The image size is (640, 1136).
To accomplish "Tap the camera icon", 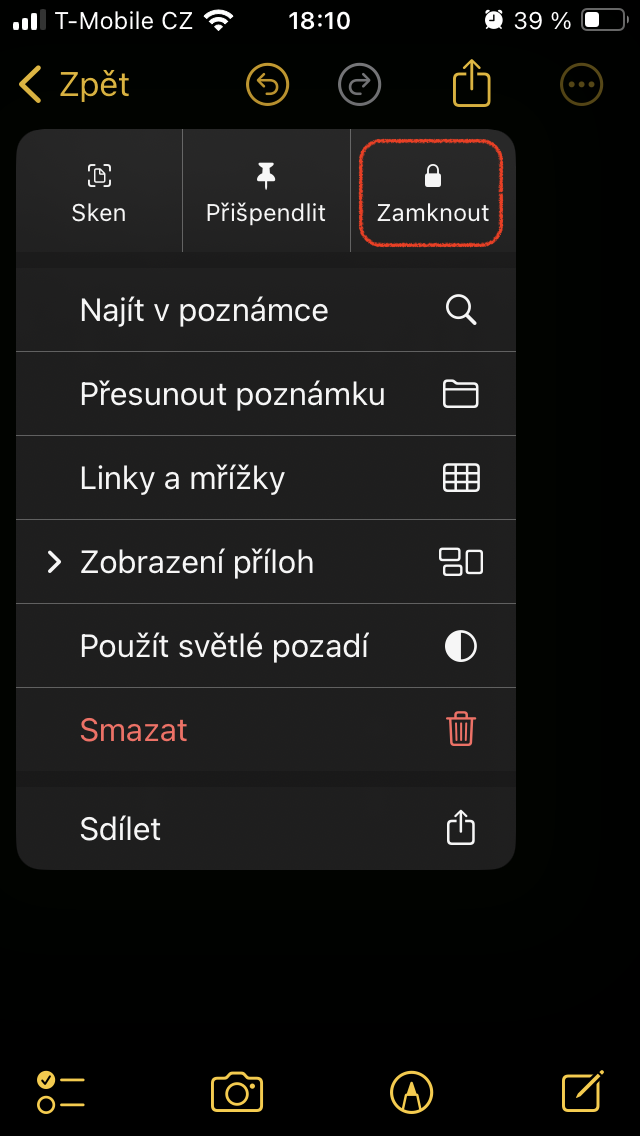I will 237,1092.
